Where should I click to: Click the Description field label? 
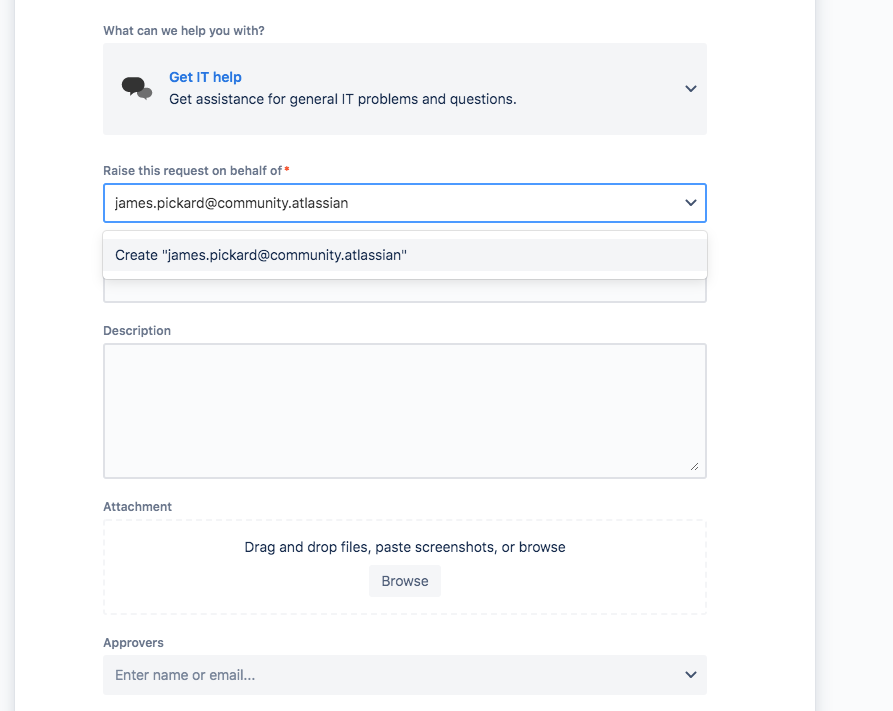(137, 330)
